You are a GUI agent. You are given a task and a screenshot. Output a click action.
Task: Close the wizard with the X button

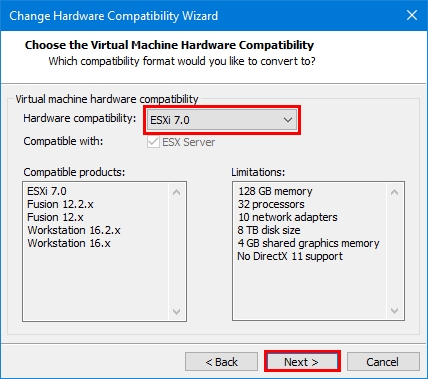pos(412,15)
